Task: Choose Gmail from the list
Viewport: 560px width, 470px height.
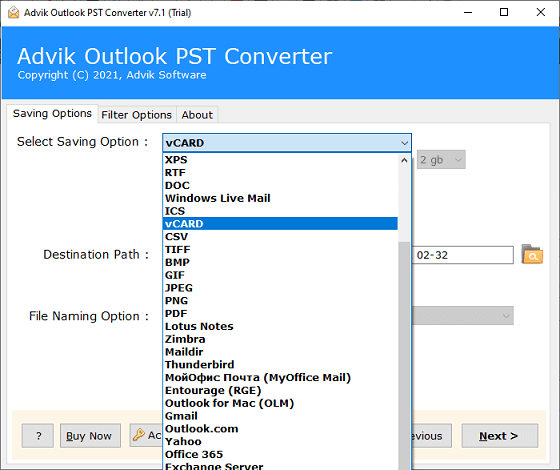Action: (280, 416)
